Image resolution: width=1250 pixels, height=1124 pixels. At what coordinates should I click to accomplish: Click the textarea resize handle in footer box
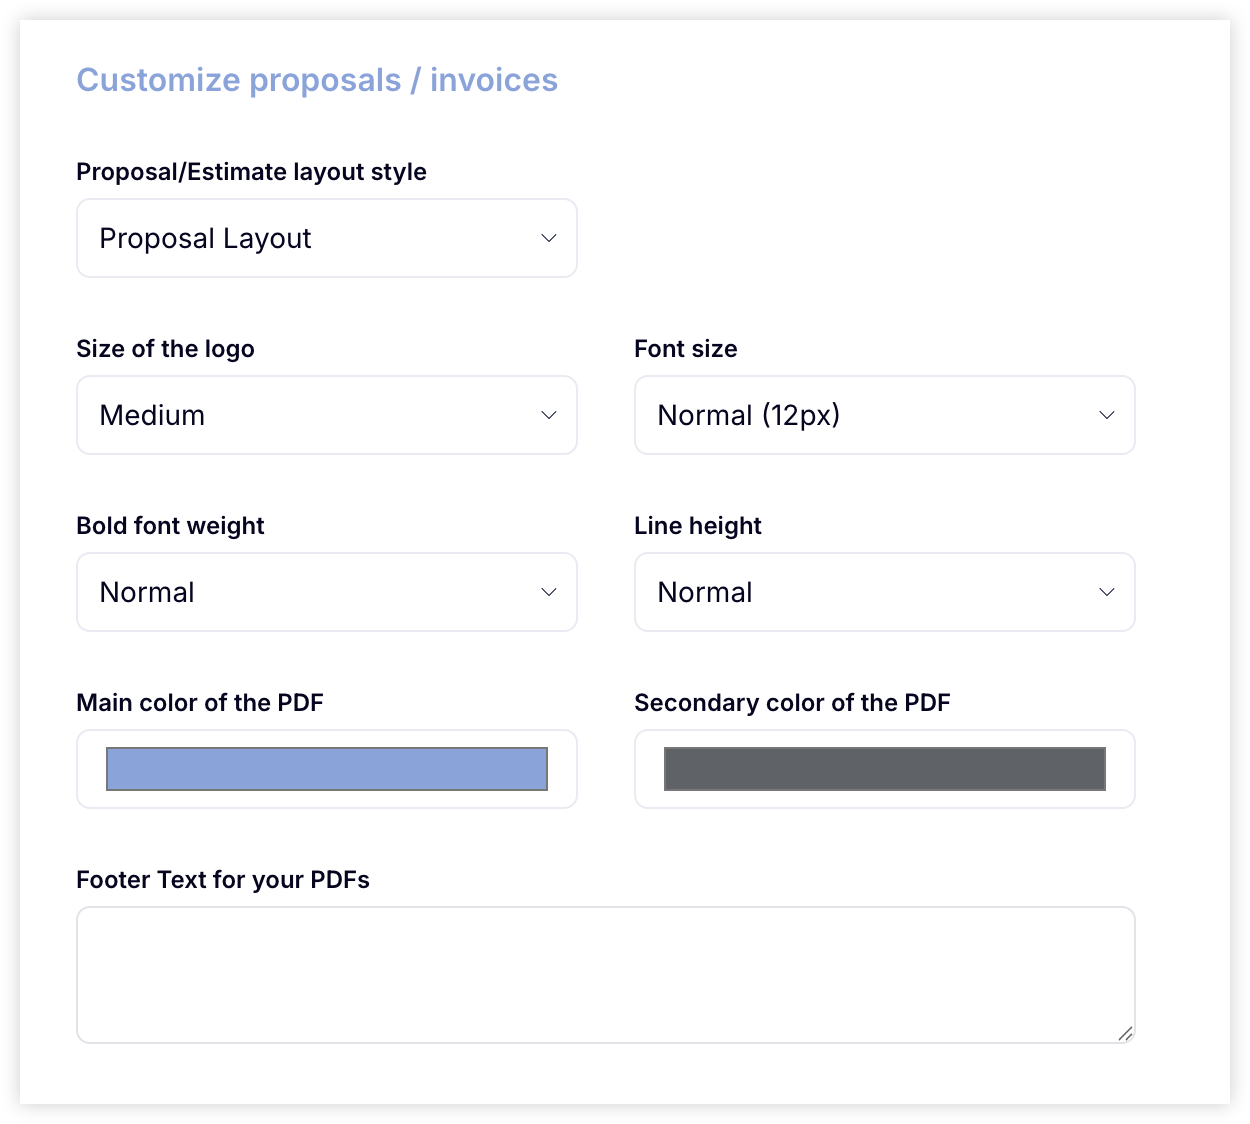[1125, 1033]
